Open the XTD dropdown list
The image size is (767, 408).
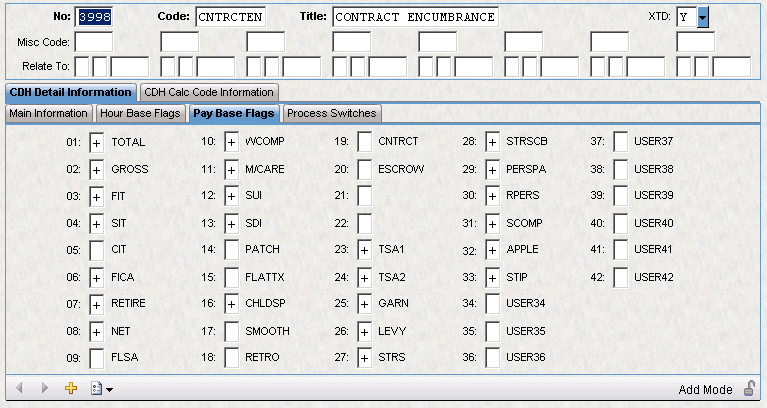coord(702,17)
